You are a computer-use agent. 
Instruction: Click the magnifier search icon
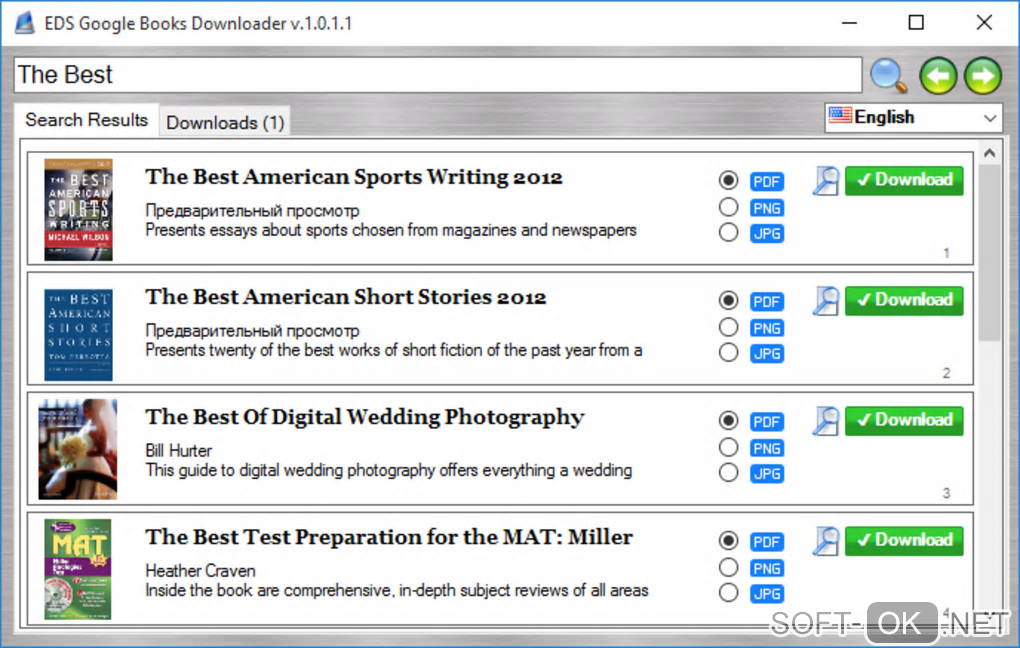tap(889, 75)
